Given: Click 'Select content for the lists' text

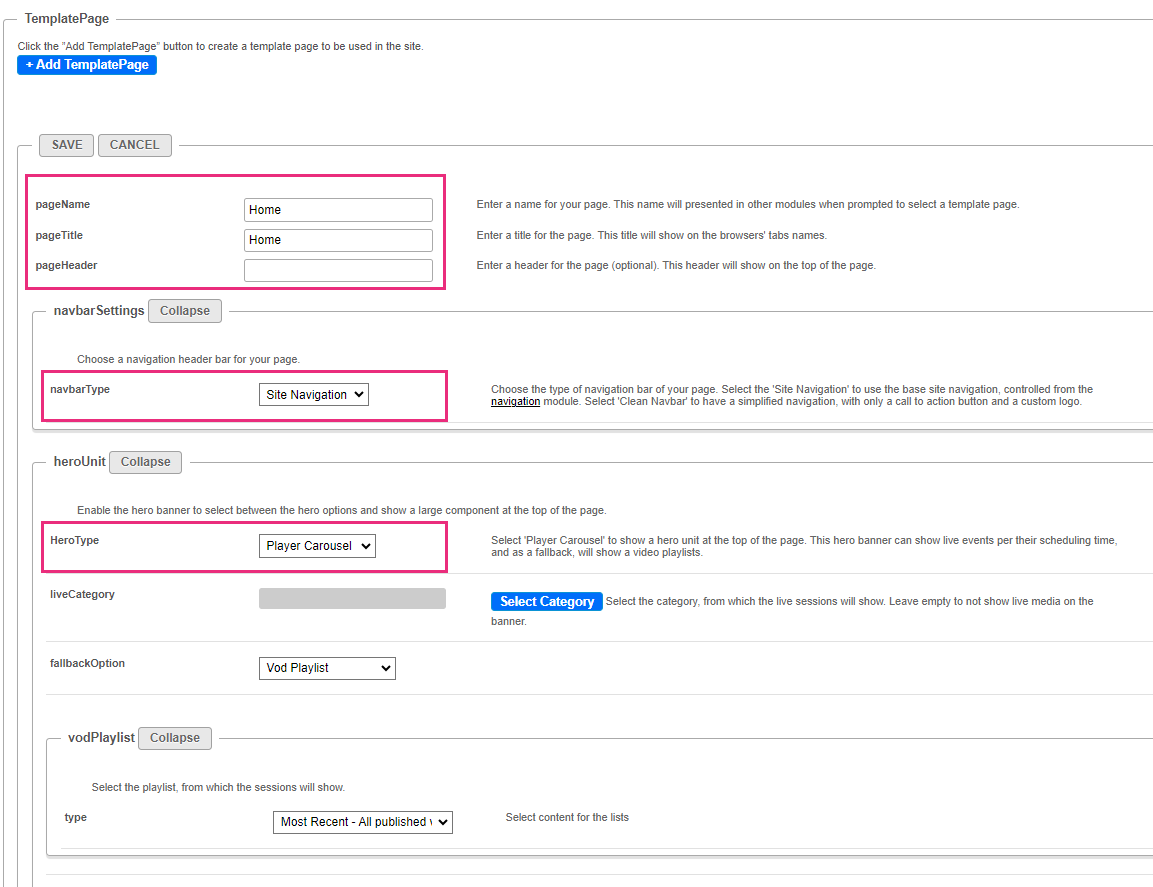Looking at the screenshot, I should [567, 817].
